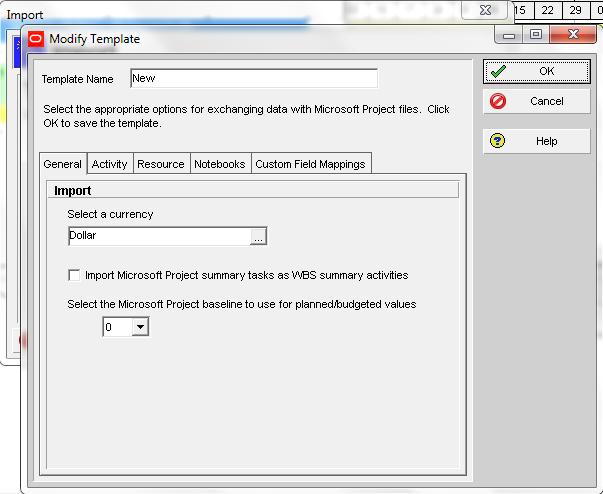Image resolution: width=603 pixels, height=494 pixels.
Task: Click the Dollar currency field
Action: 160,236
